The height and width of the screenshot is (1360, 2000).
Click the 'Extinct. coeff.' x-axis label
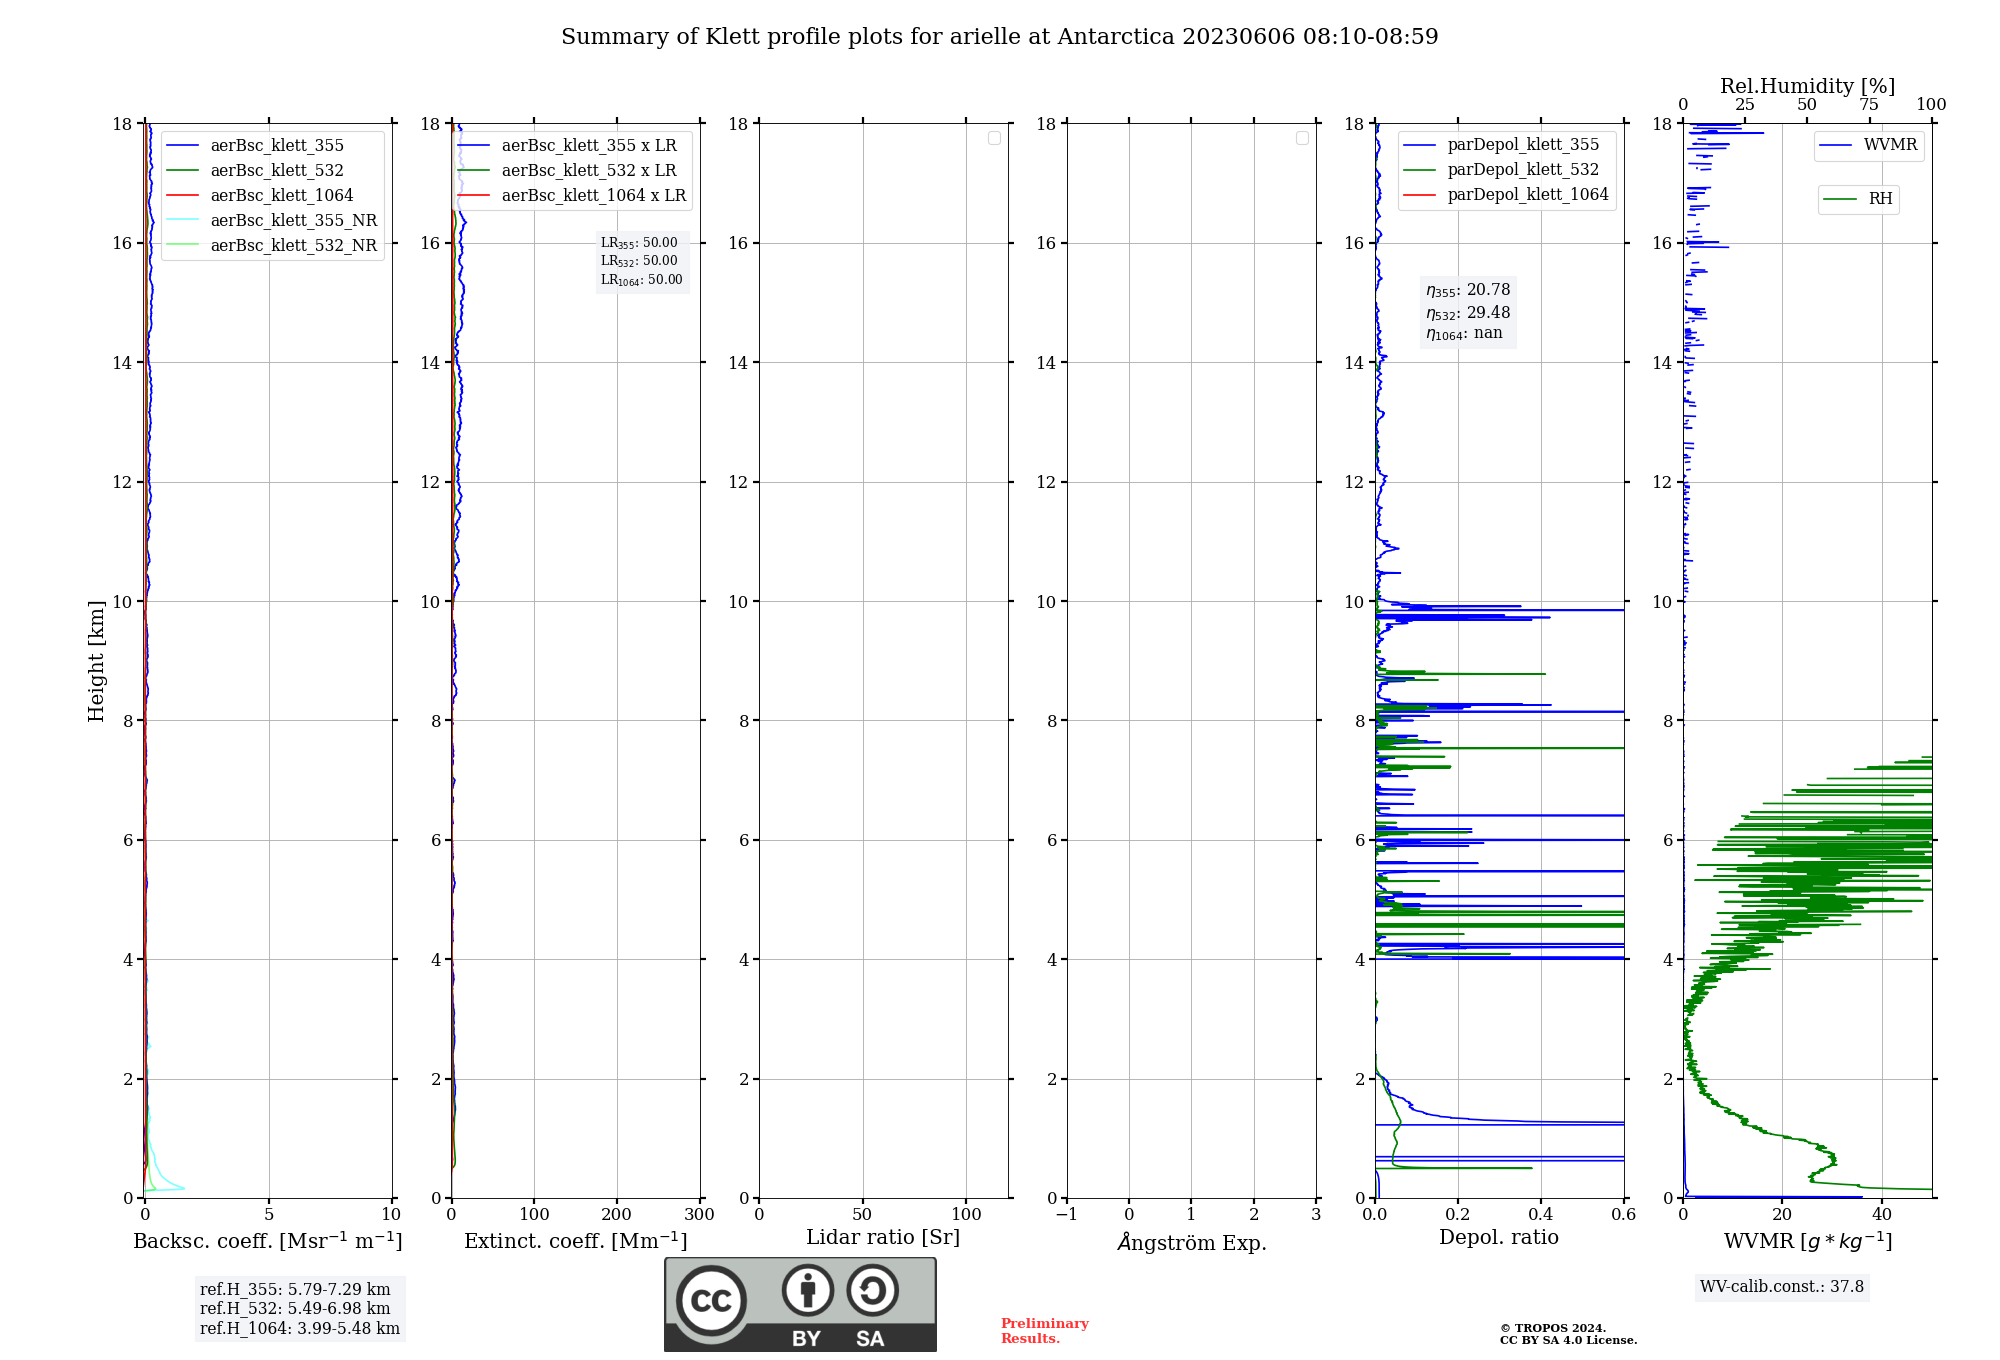(x=576, y=1241)
